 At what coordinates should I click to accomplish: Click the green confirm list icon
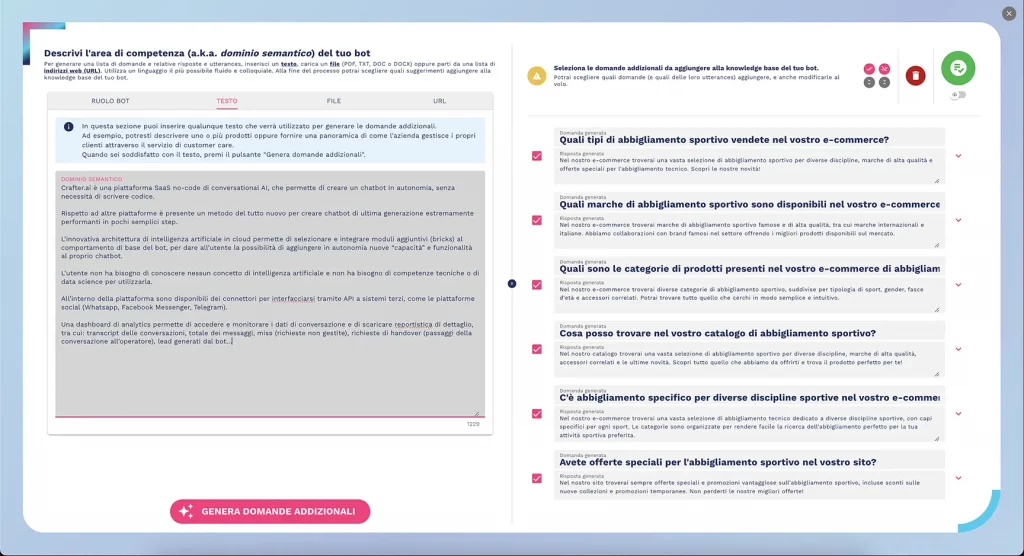958,68
